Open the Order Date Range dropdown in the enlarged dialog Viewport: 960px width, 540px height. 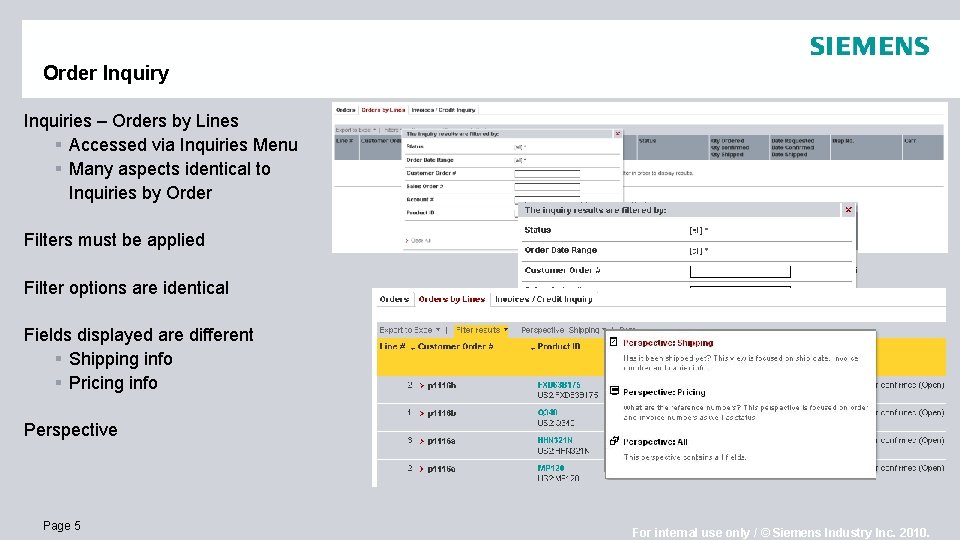(699, 250)
